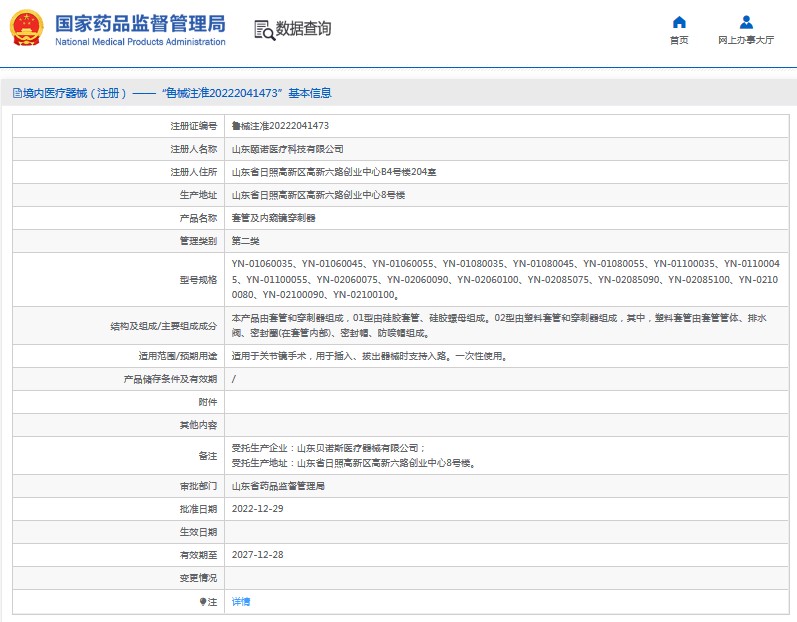Click the entrusted manufacturer 山东贝诺斯医疗器械有限公司 line
The width and height of the screenshot is (797, 622).
328,448
